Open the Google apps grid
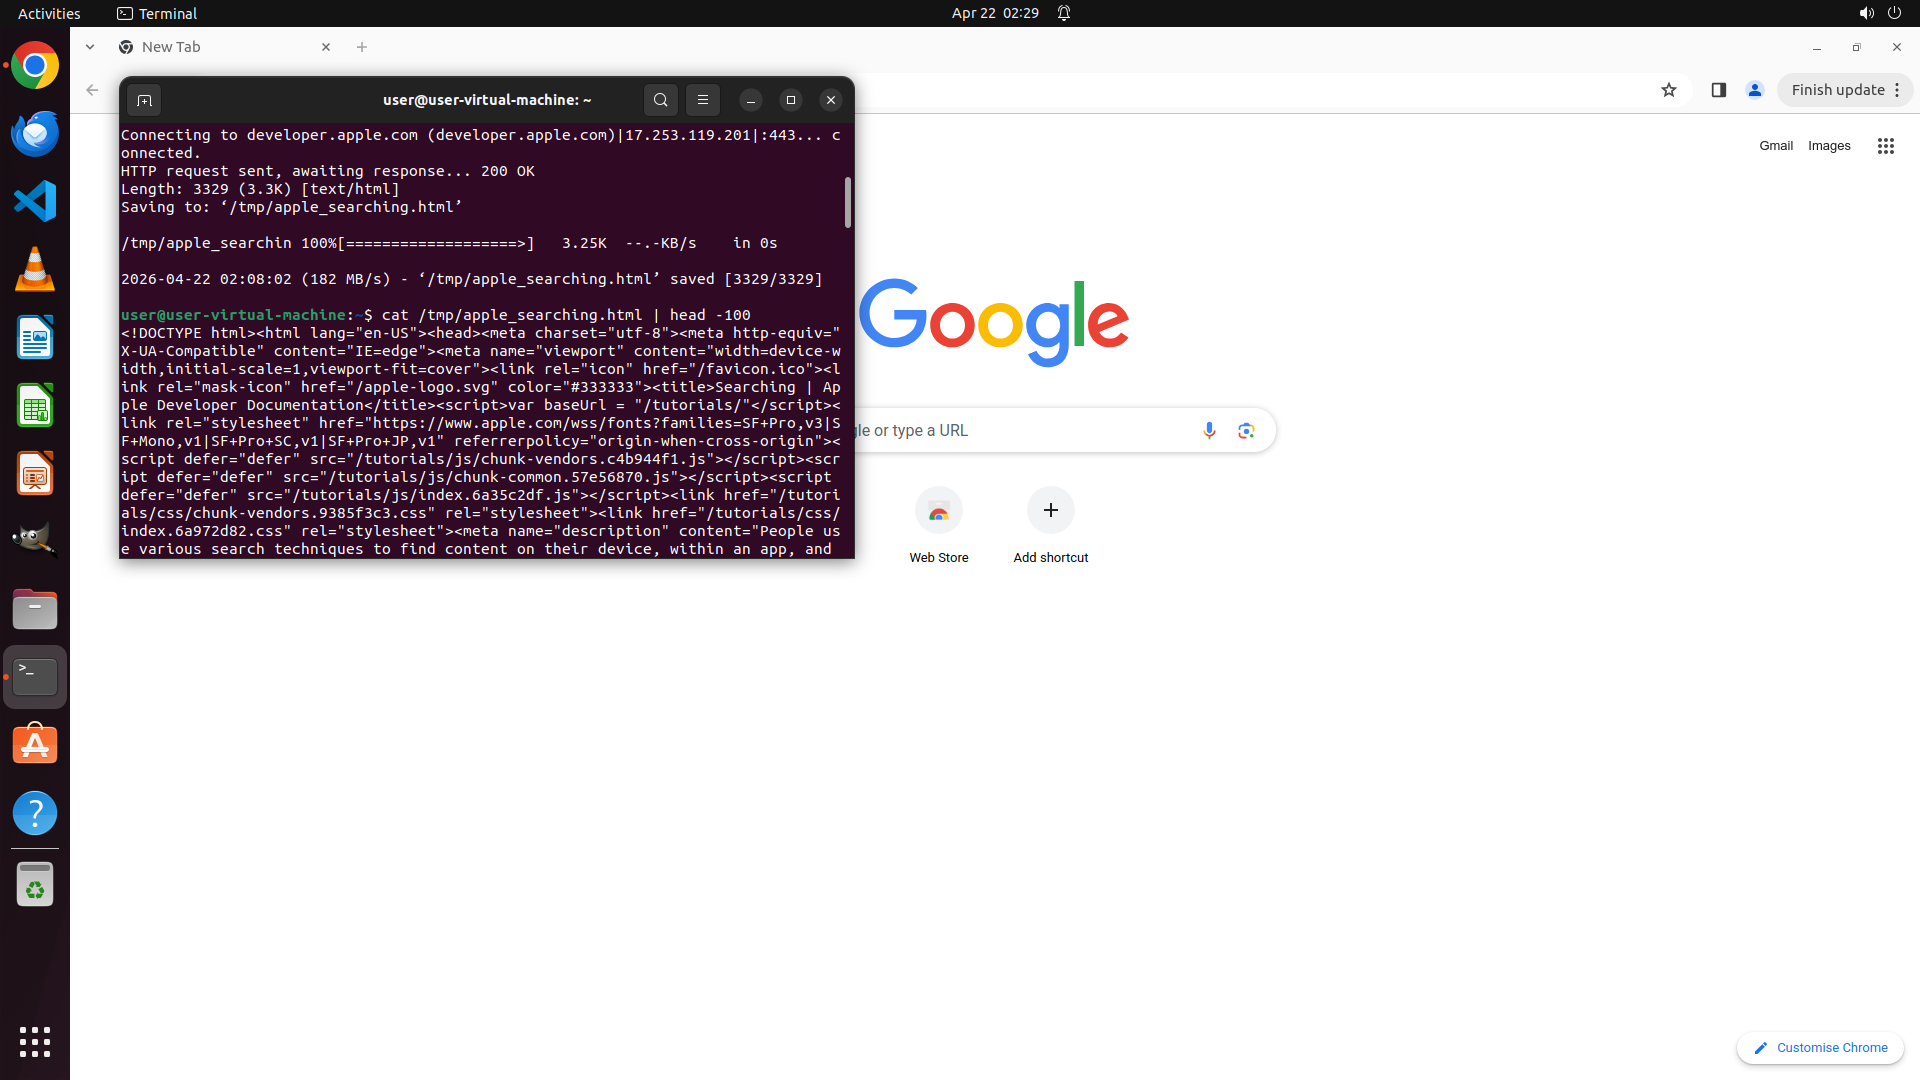The image size is (1920, 1080). [x=1885, y=146]
